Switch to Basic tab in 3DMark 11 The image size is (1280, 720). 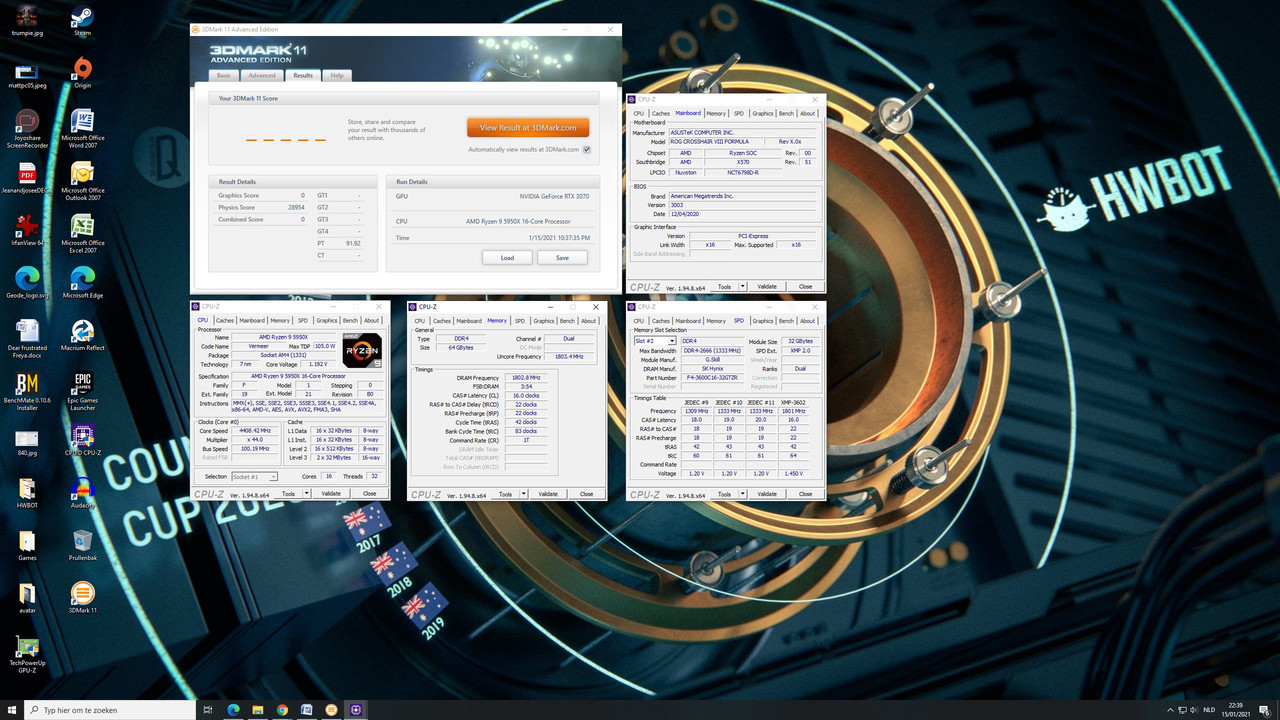(x=223, y=75)
